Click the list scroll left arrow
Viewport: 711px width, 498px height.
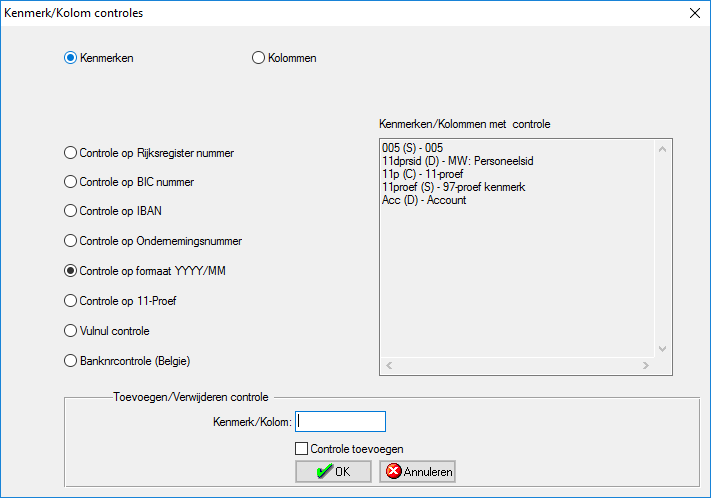[x=389, y=366]
